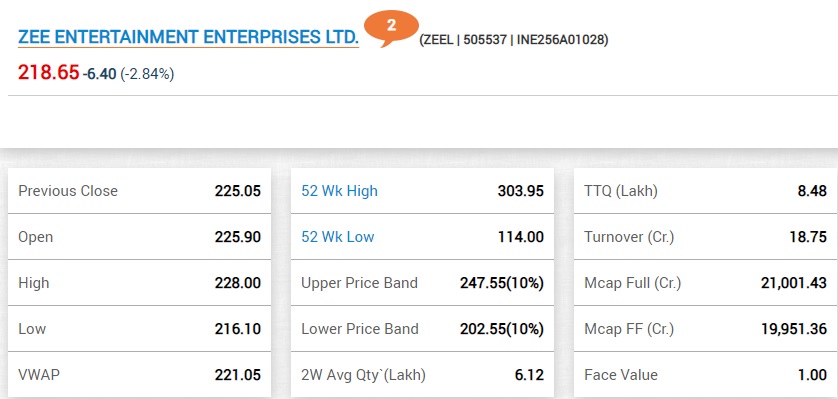This screenshot has width=838, height=399.
Task: Select the TTQ (Lakh) value 8.48
Action: pyautogui.click(x=812, y=191)
